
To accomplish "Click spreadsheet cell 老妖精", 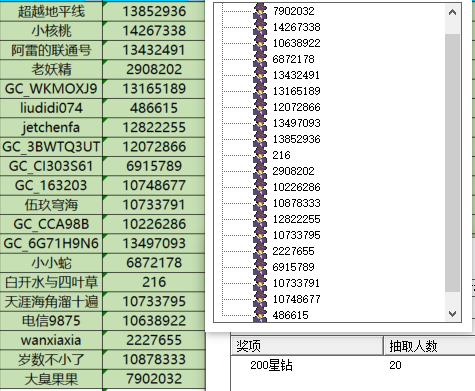I will pos(51,69).
